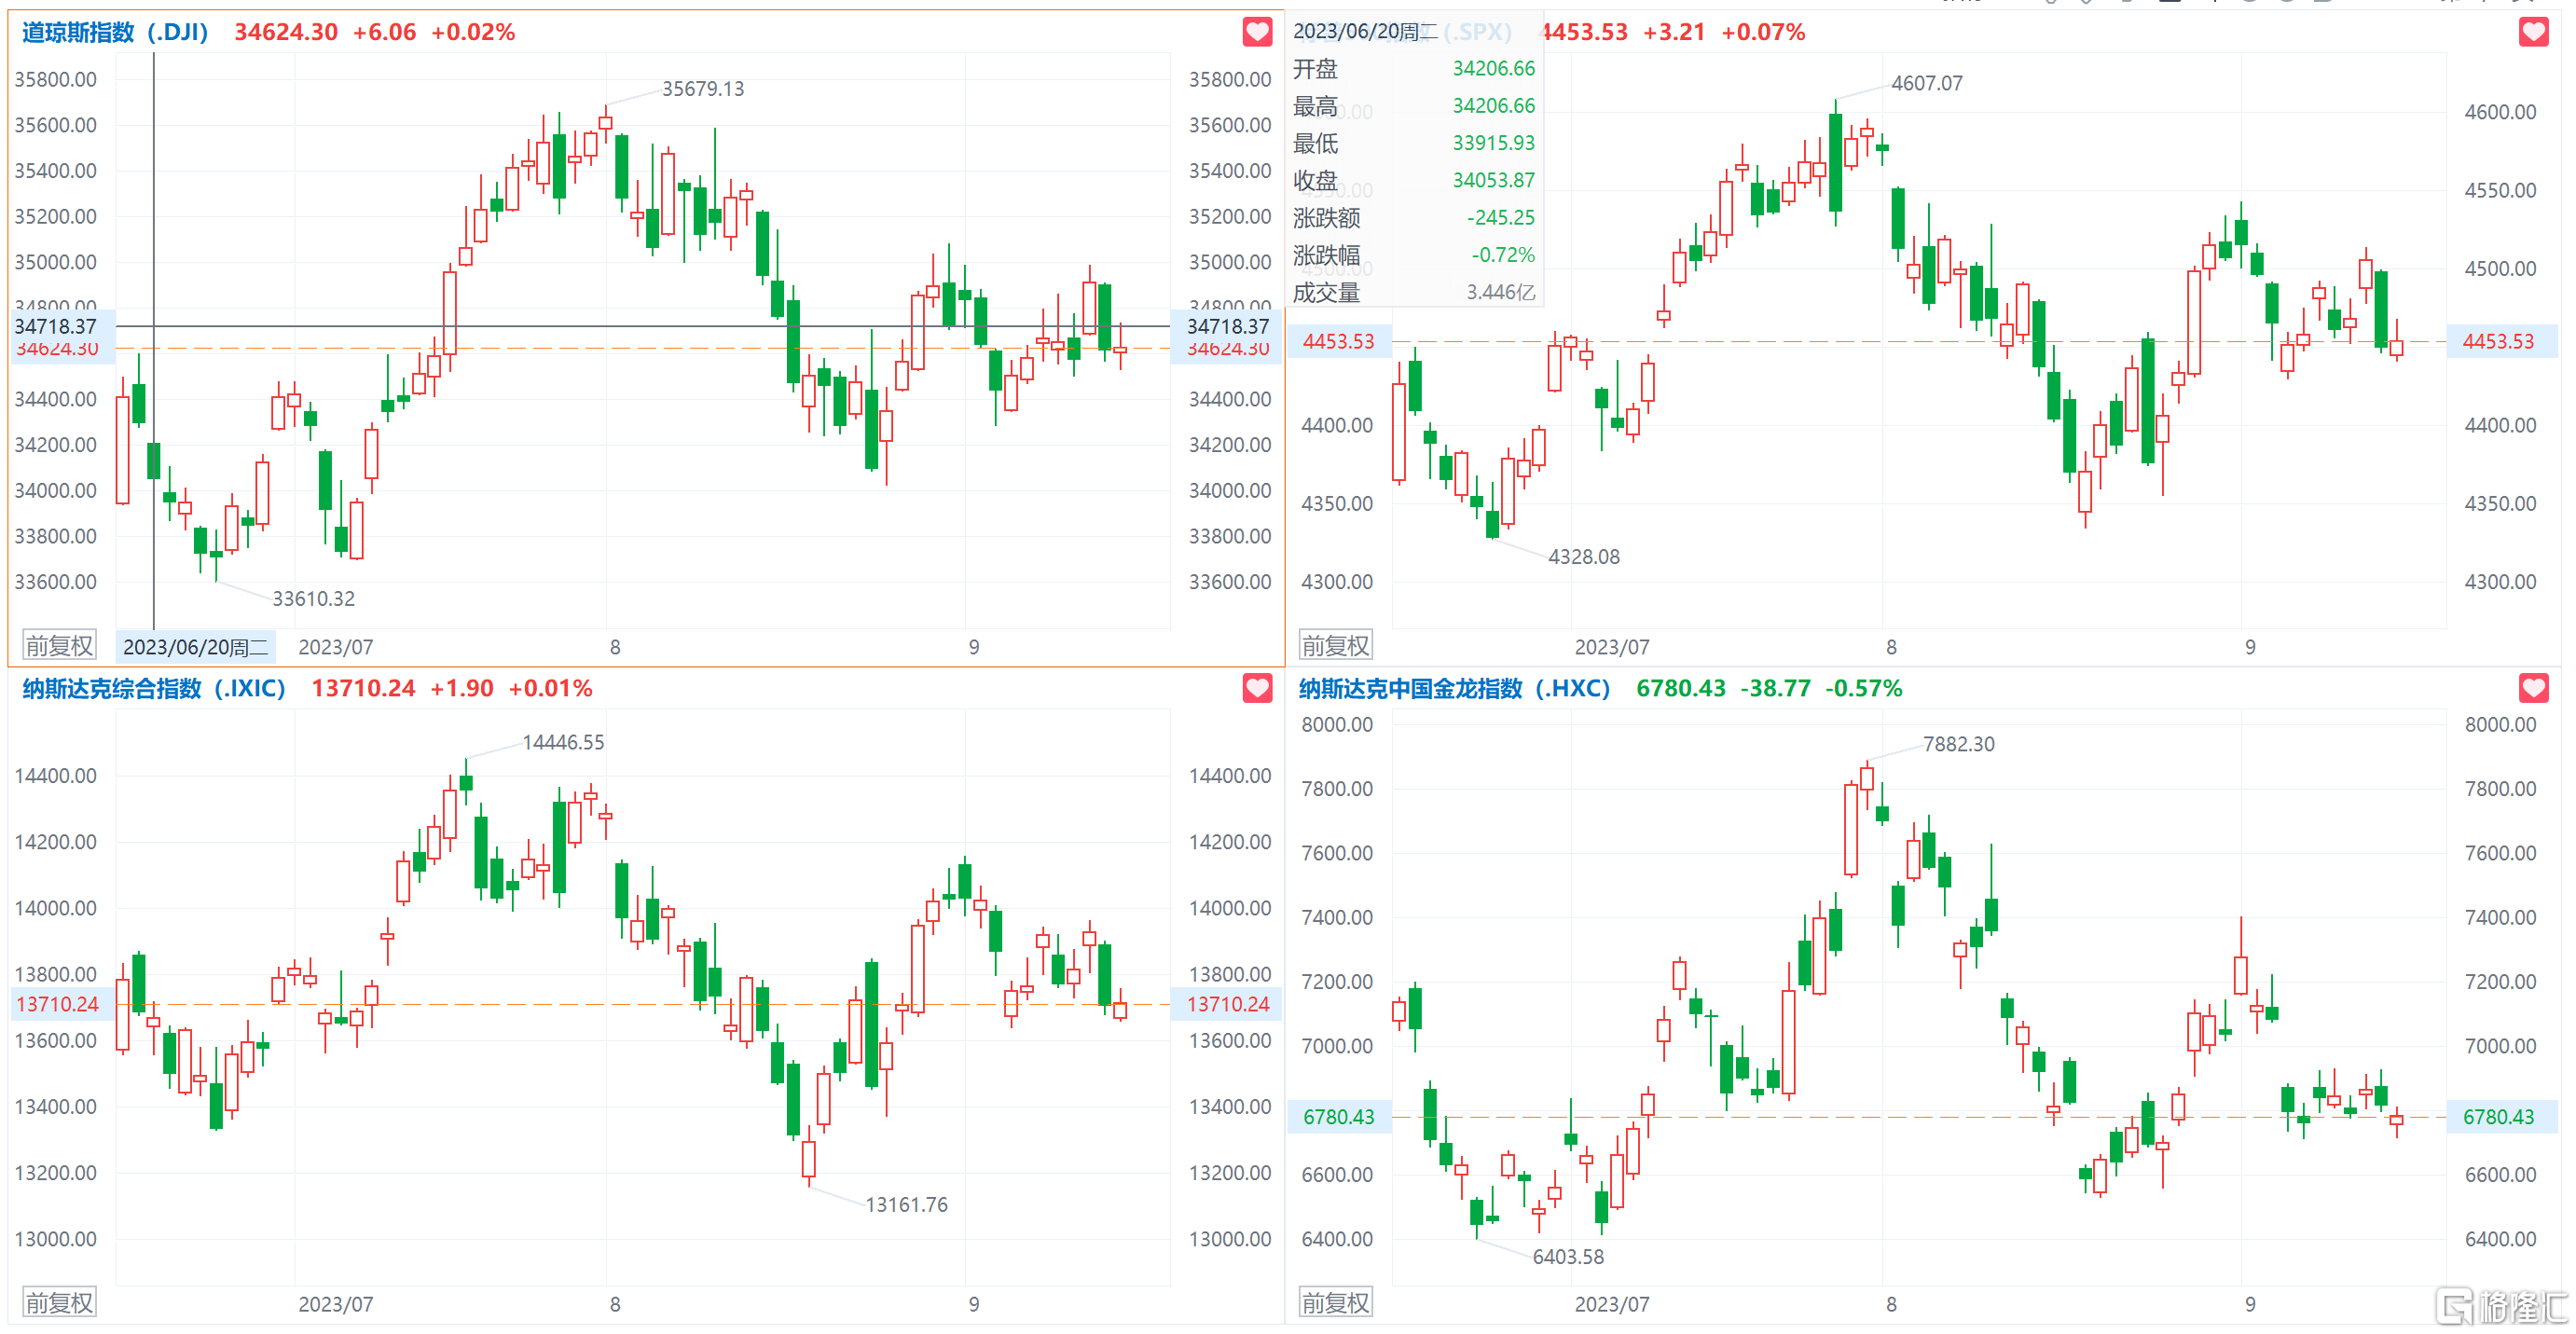The height and width of the screenshot is (1334, 2576).
Task: Toggle favorite heart on Nasdaq Composite chart
Action: pyautogui.click(x=1257, y=688)
